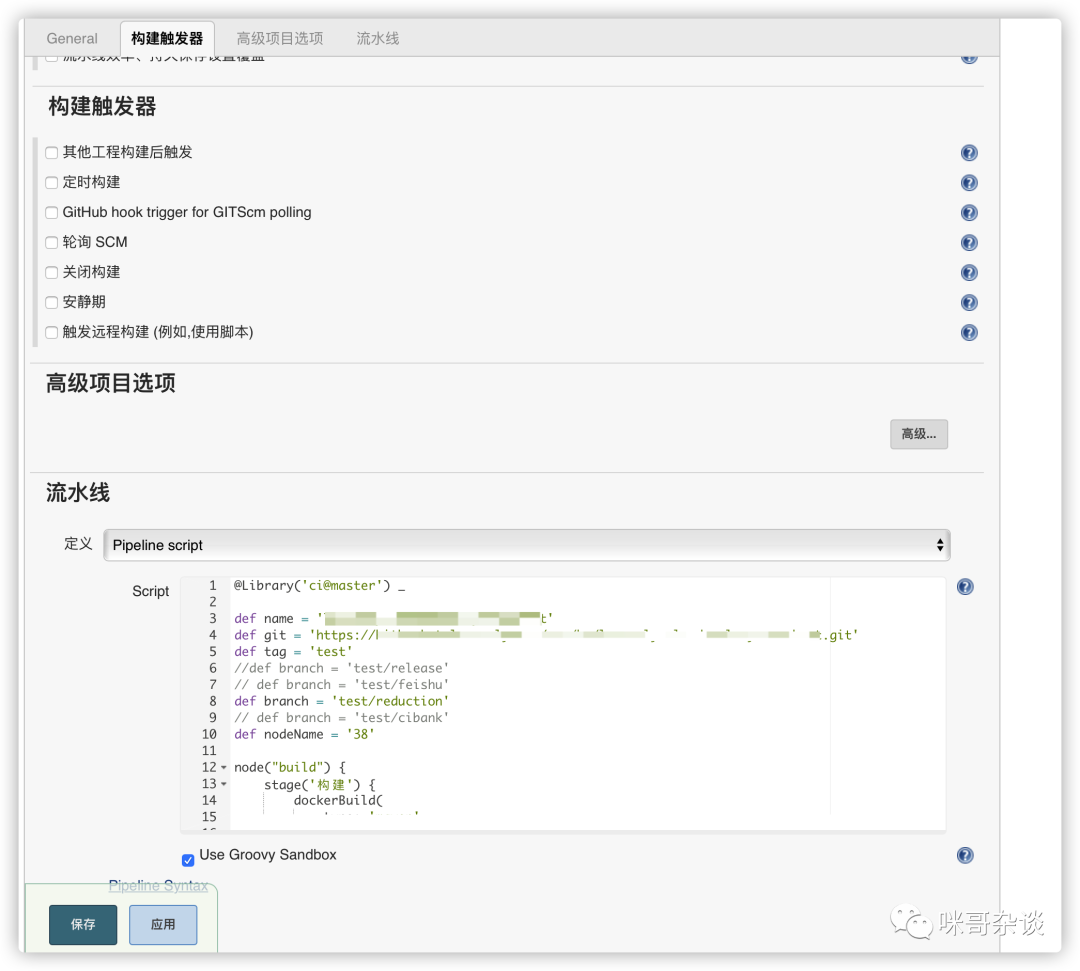
Task: Click into the Script code editor
Action: point(563,704)
